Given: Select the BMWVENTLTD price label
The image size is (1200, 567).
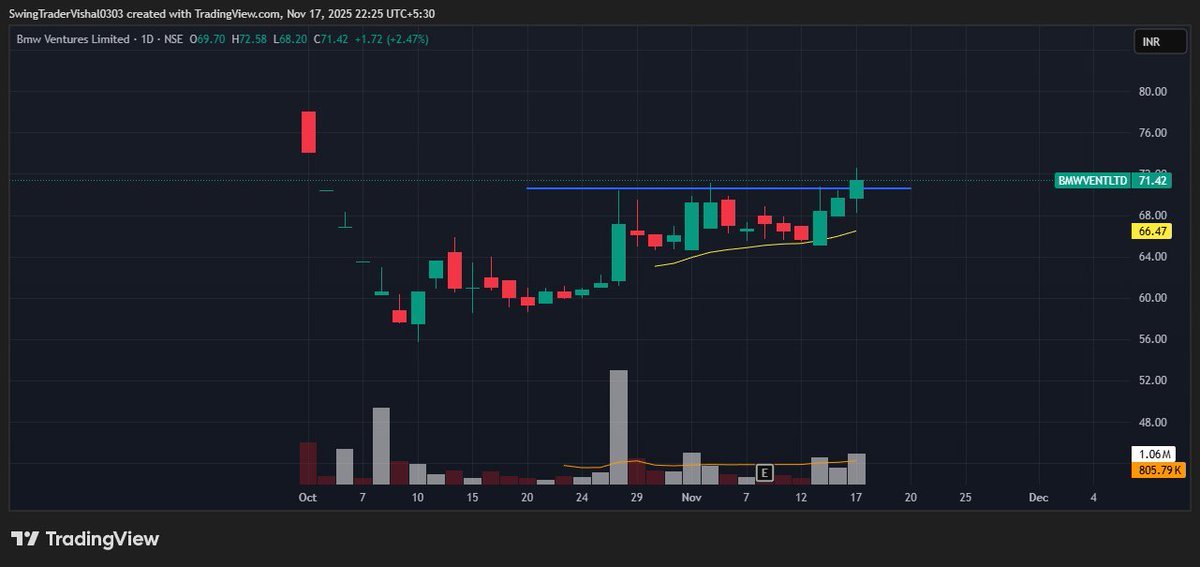Looking at the screenshot, I should (1095, 180).
